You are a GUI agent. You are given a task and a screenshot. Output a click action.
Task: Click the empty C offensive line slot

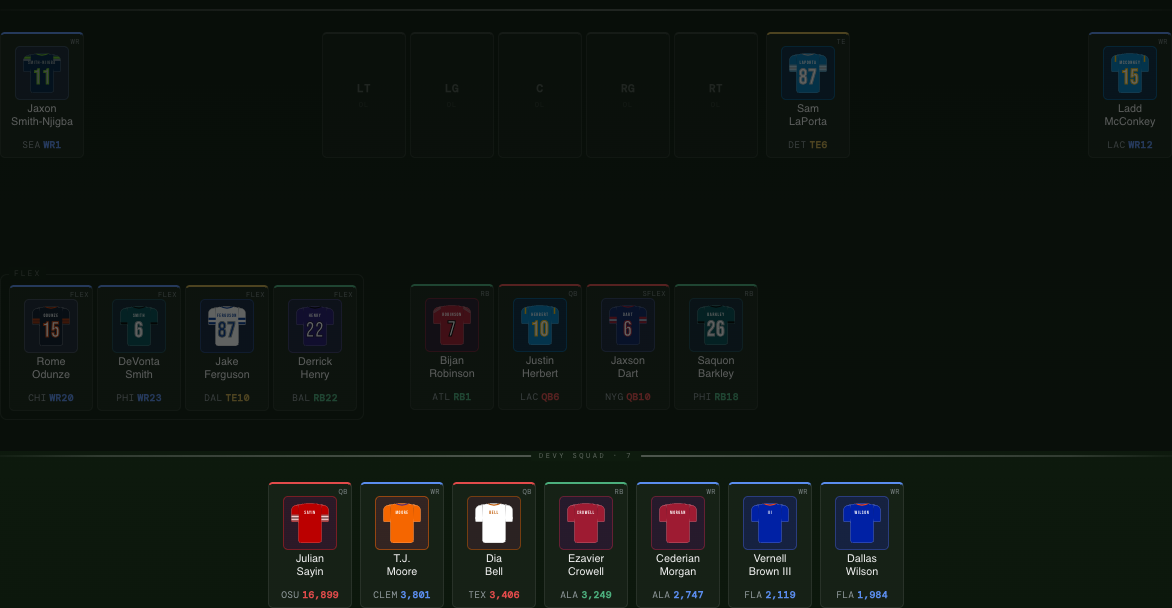click(x=540, y=95)
